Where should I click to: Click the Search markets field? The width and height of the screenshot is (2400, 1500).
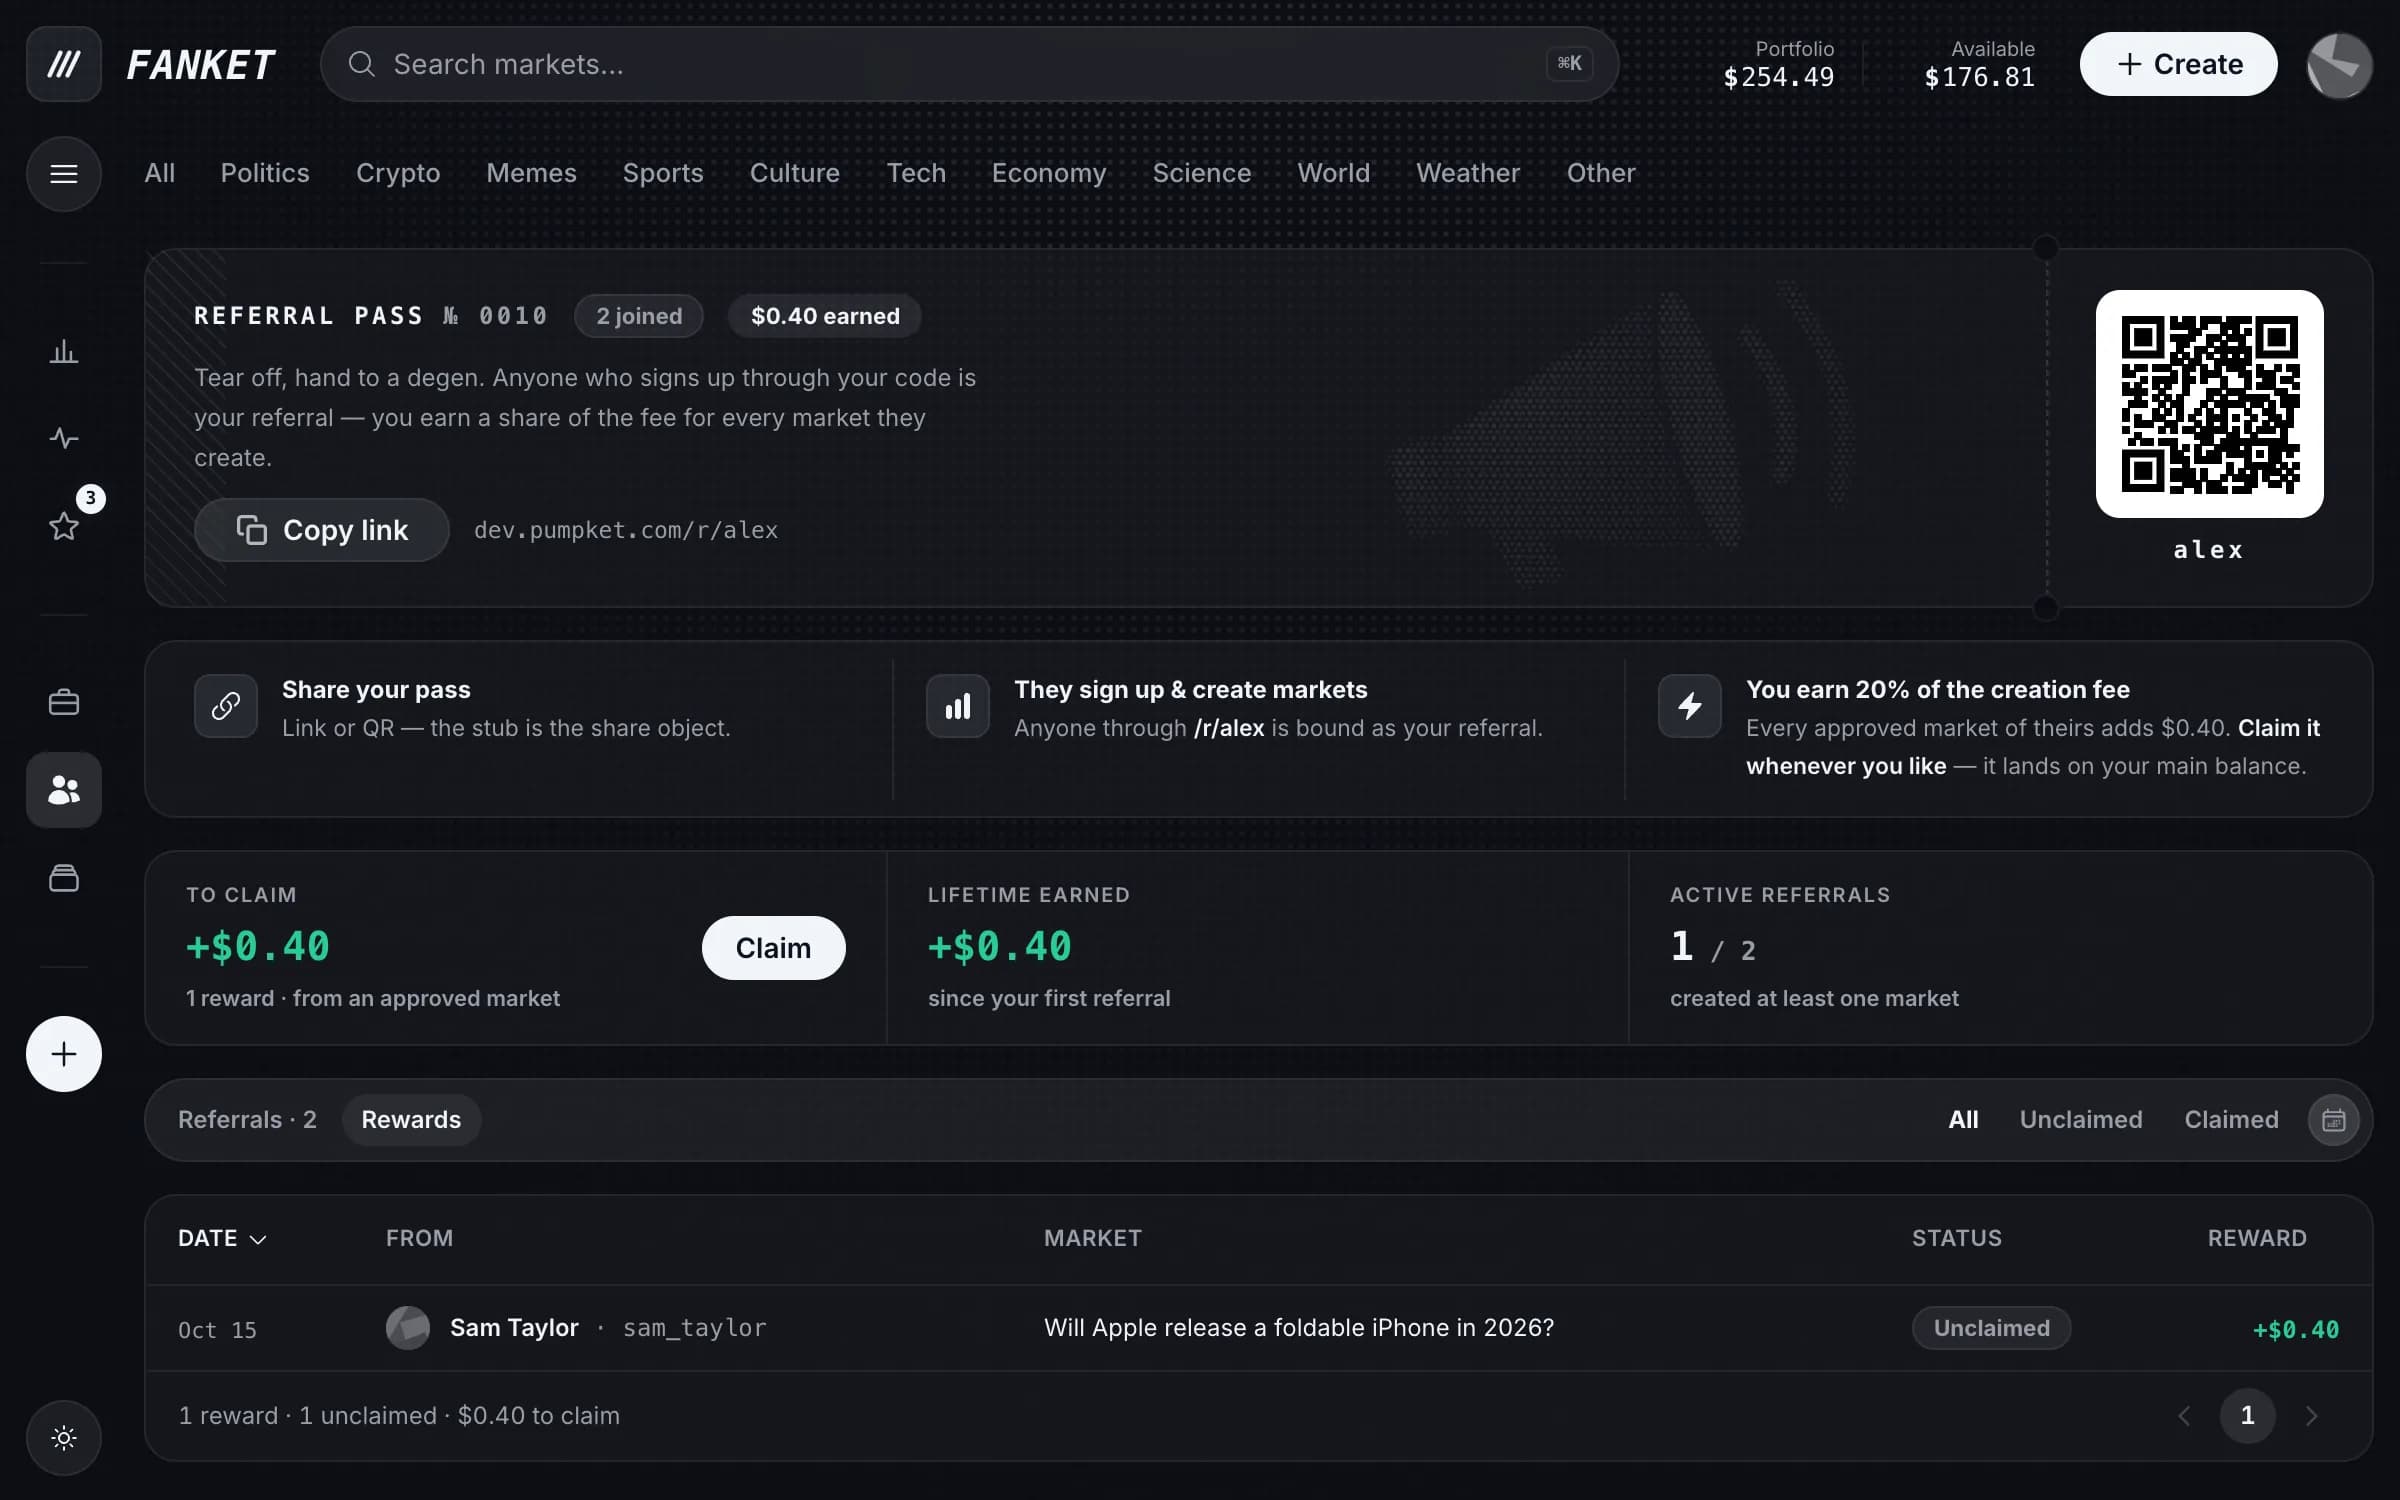(x=969, y=64)
